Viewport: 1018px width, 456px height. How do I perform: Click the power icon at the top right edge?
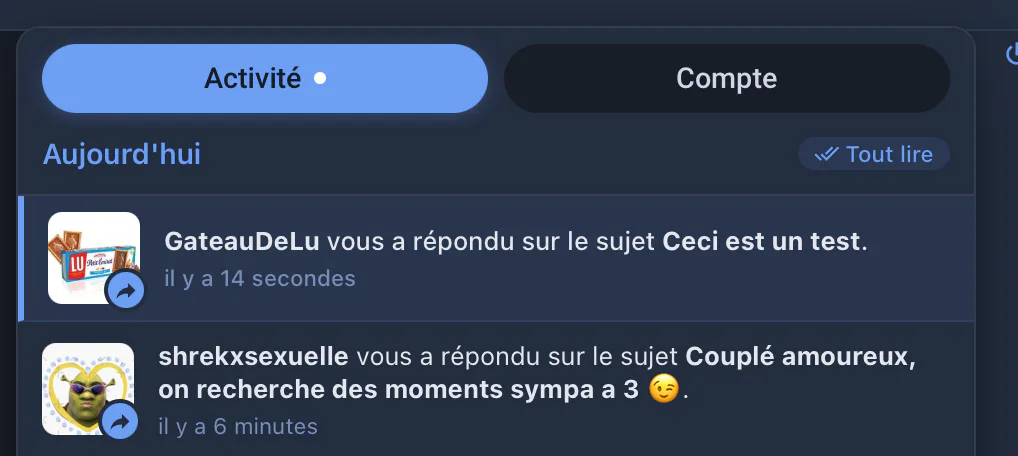coord(1012,54)
